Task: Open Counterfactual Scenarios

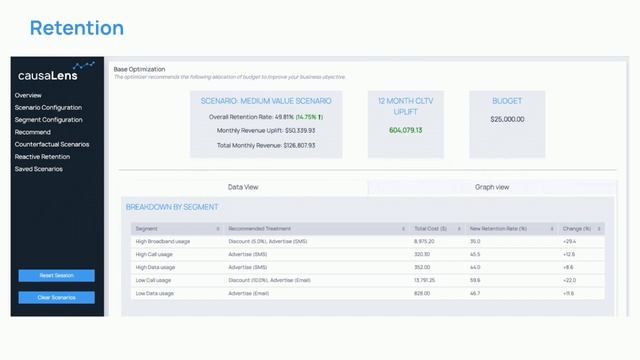Action: click(52, 144)
